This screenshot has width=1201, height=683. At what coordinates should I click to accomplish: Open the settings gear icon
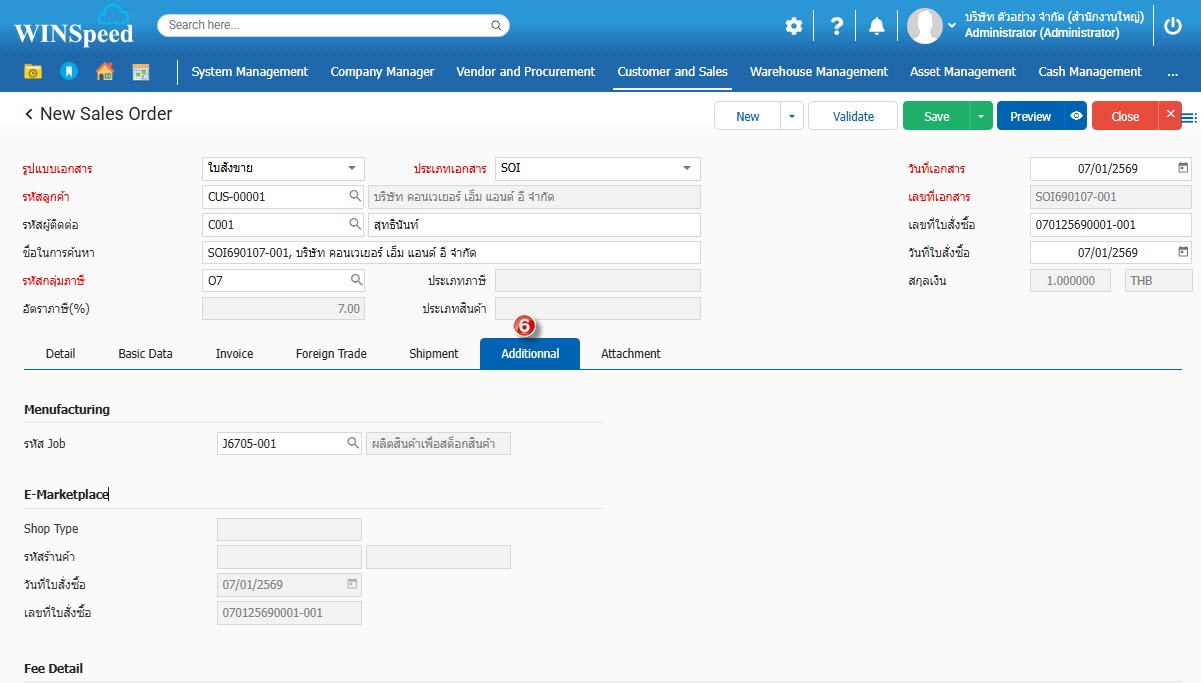pos(793,26)
